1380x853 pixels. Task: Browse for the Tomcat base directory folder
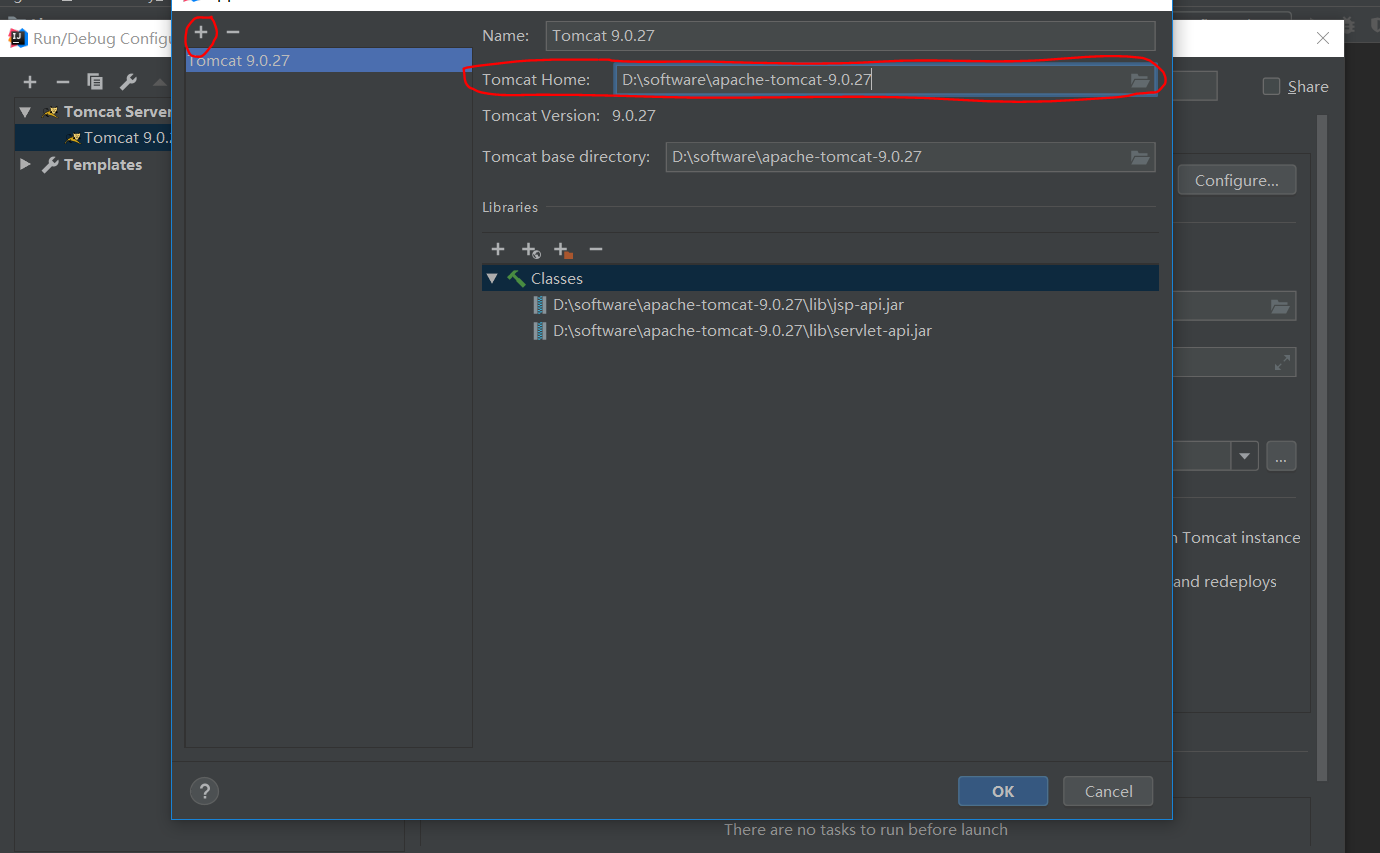pyautogui.click(x=1140, y=157)
